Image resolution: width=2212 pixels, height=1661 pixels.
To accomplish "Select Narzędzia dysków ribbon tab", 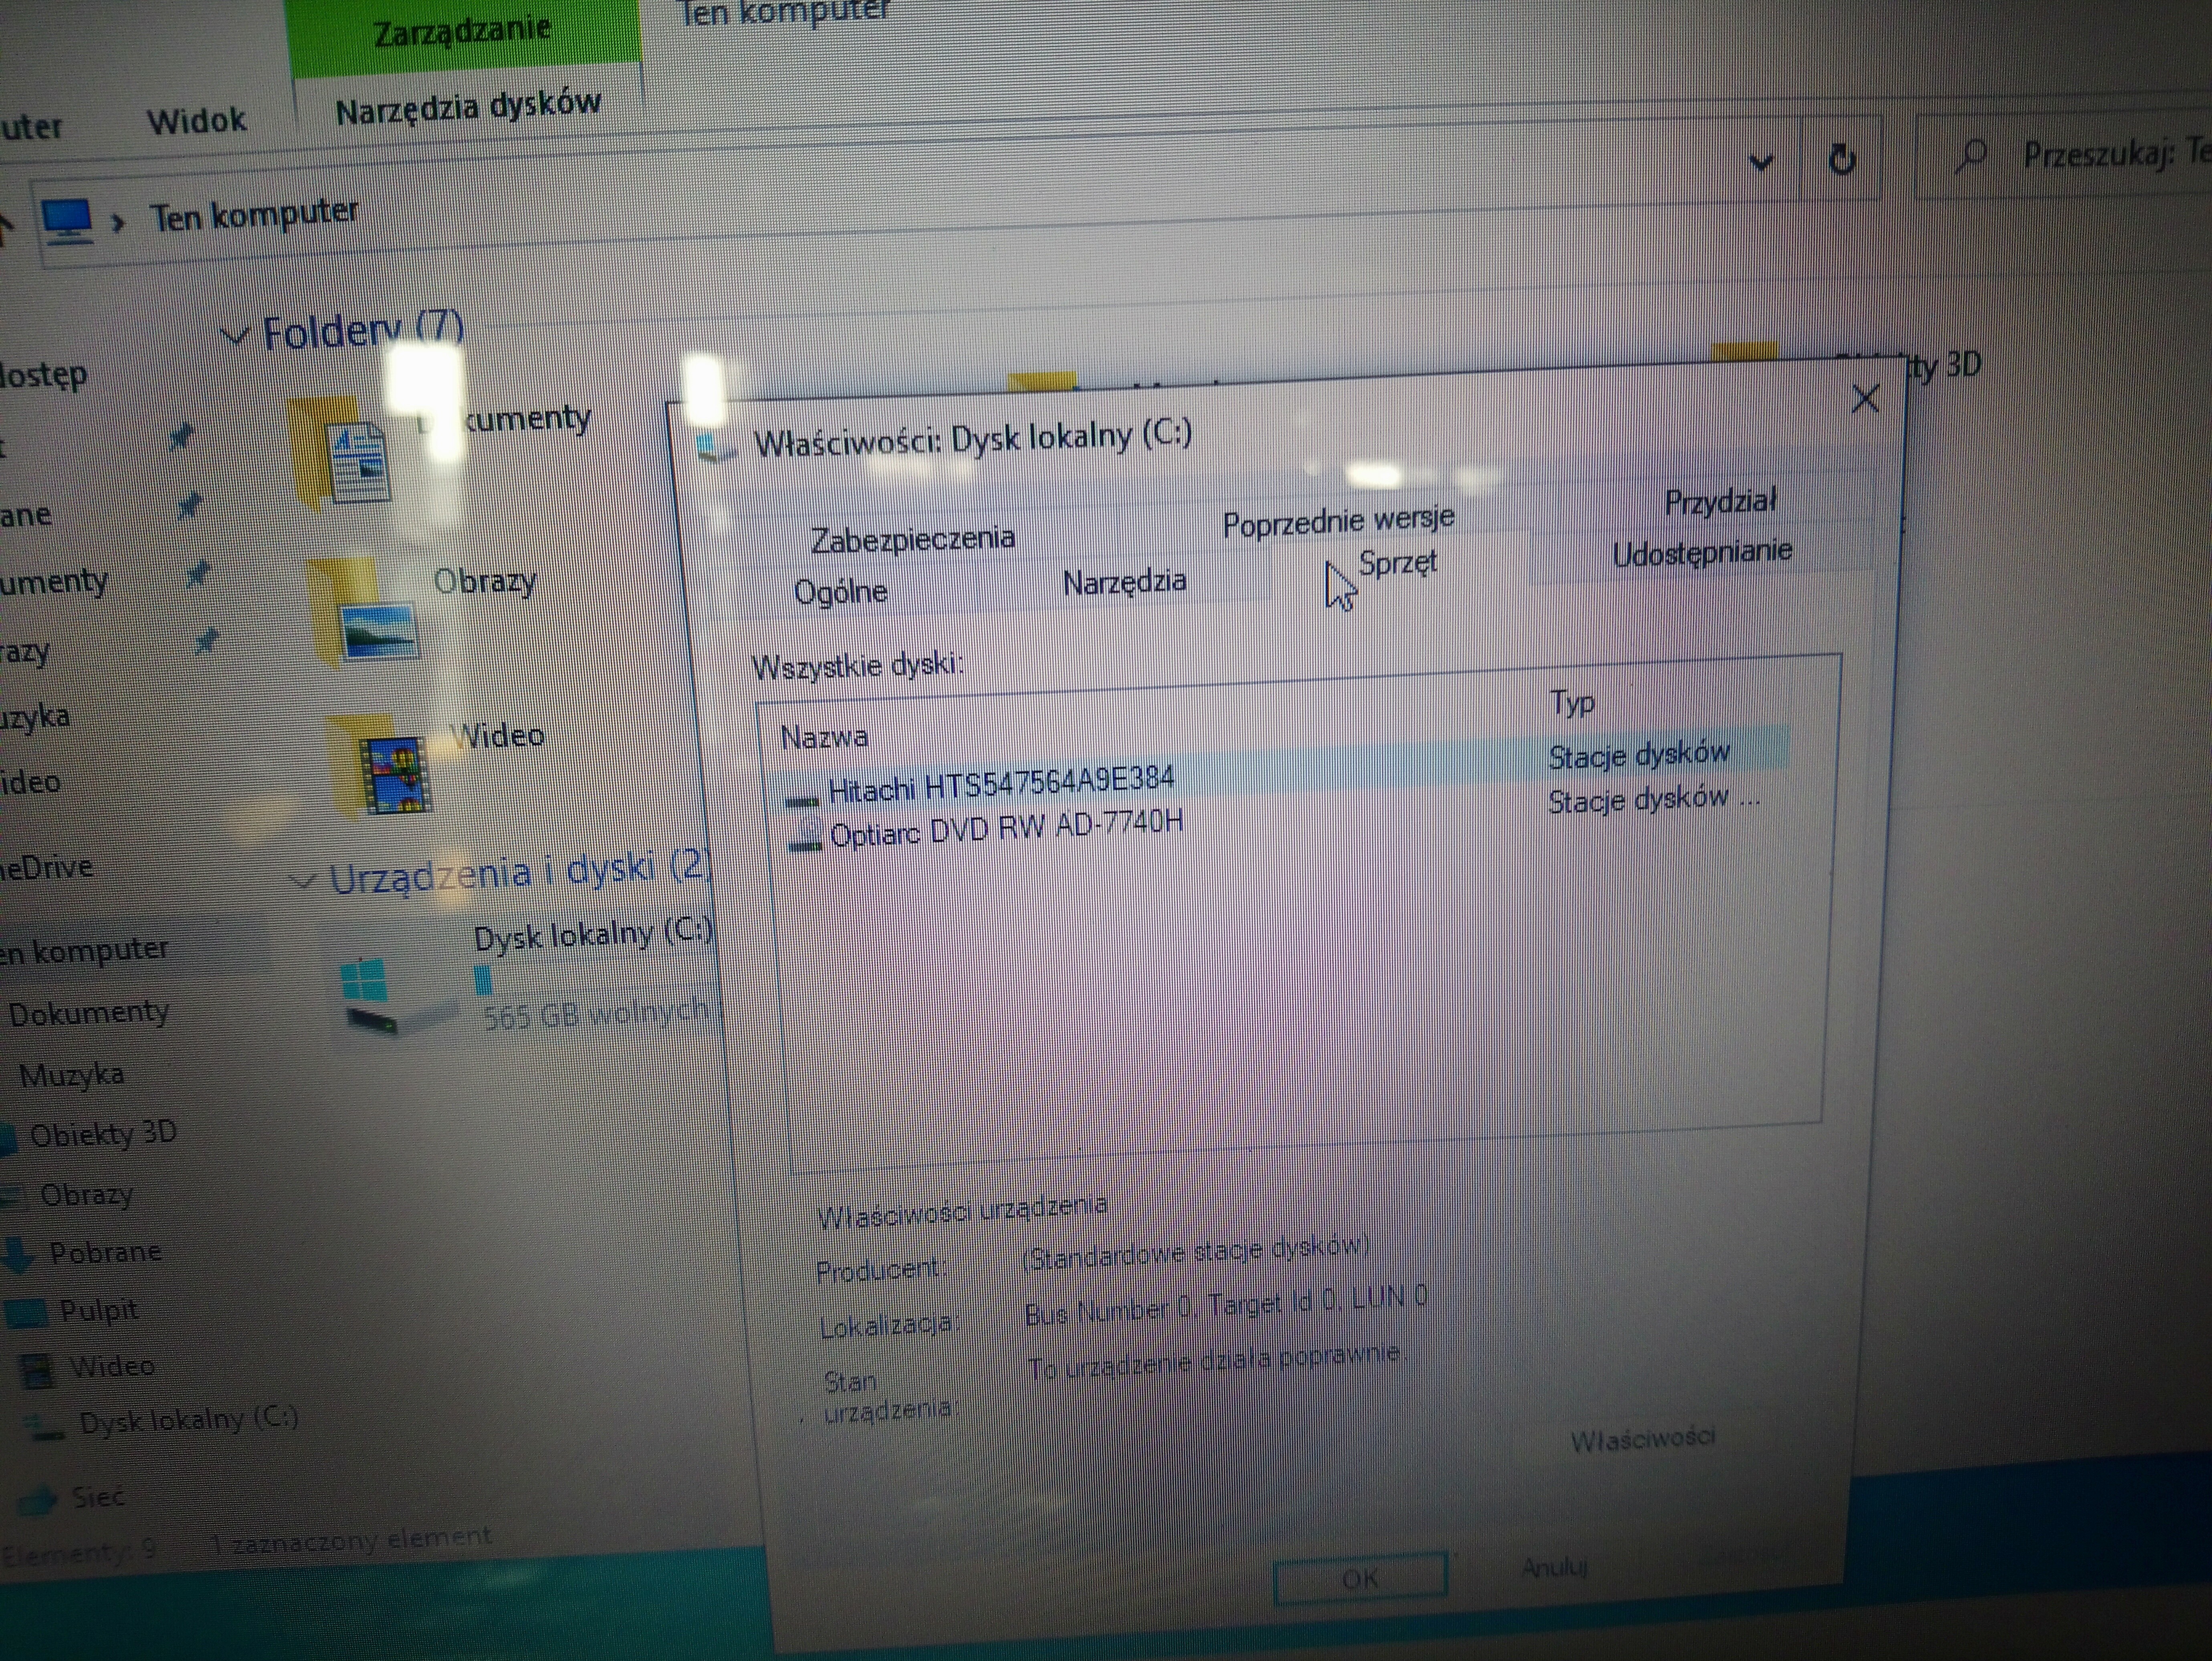I will click(468, 106).
